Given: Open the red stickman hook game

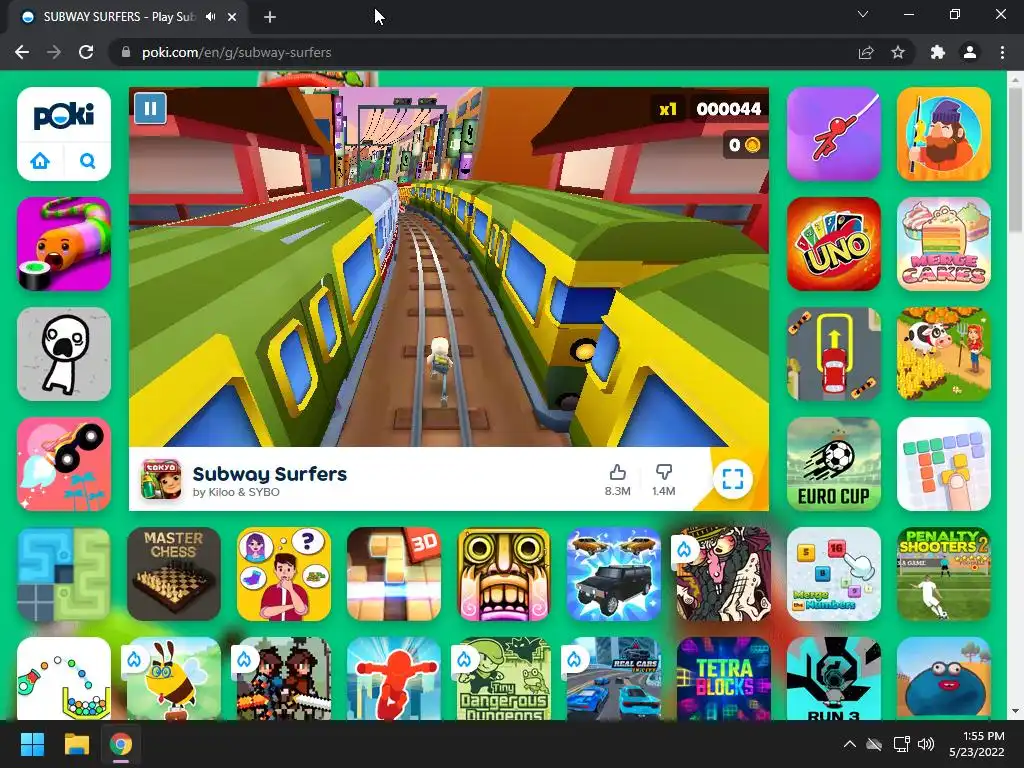Looking at the screenshot, I should click(834, 134).
